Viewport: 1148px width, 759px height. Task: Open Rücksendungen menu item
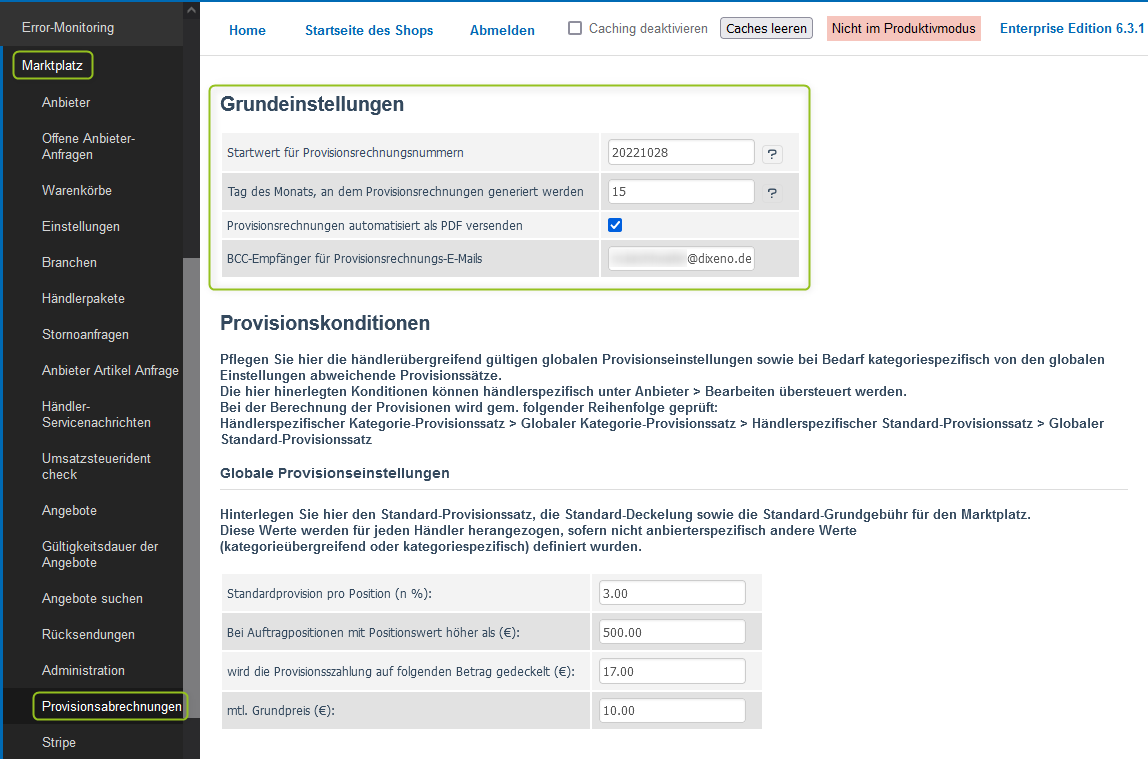89,635
